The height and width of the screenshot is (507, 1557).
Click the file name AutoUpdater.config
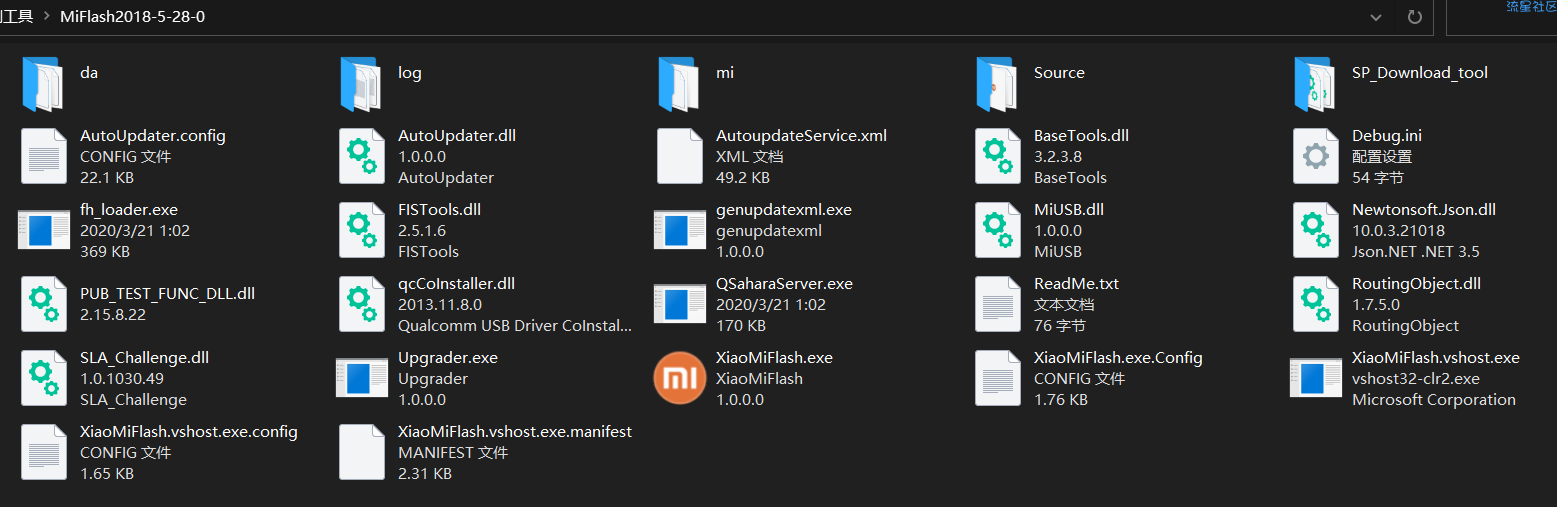(x=153, y=136)
